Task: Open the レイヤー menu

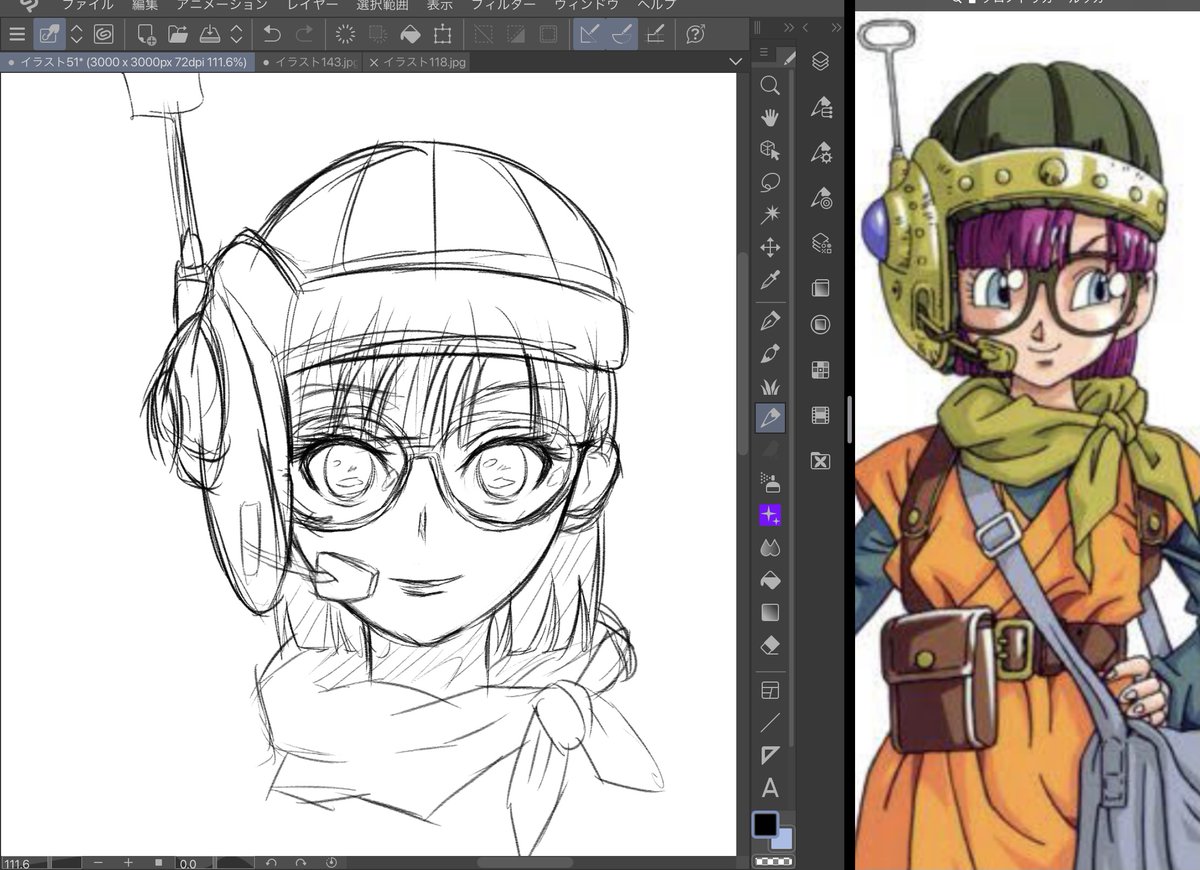Action: 312,5
